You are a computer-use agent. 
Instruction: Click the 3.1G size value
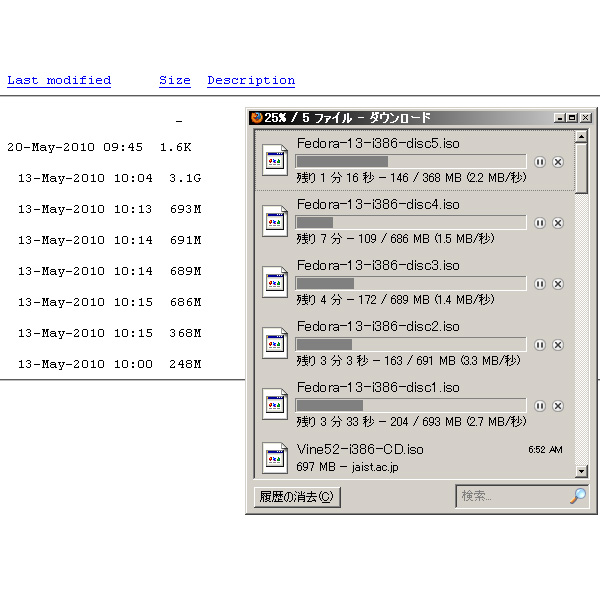(185, 178)
